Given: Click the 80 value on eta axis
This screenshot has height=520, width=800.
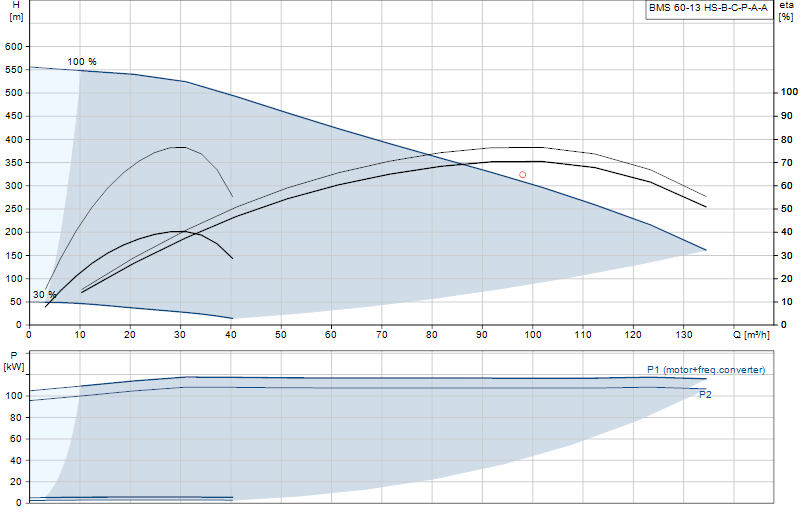Looking at the screenshot, I should [787, 139].
